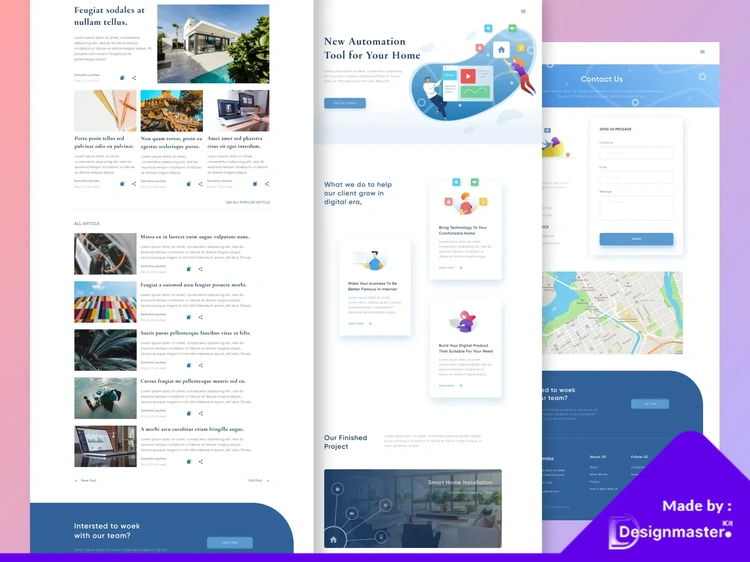
Task: Bookmark the 'Porta proin tellus sed' article
Action: [x=122, y=184]
